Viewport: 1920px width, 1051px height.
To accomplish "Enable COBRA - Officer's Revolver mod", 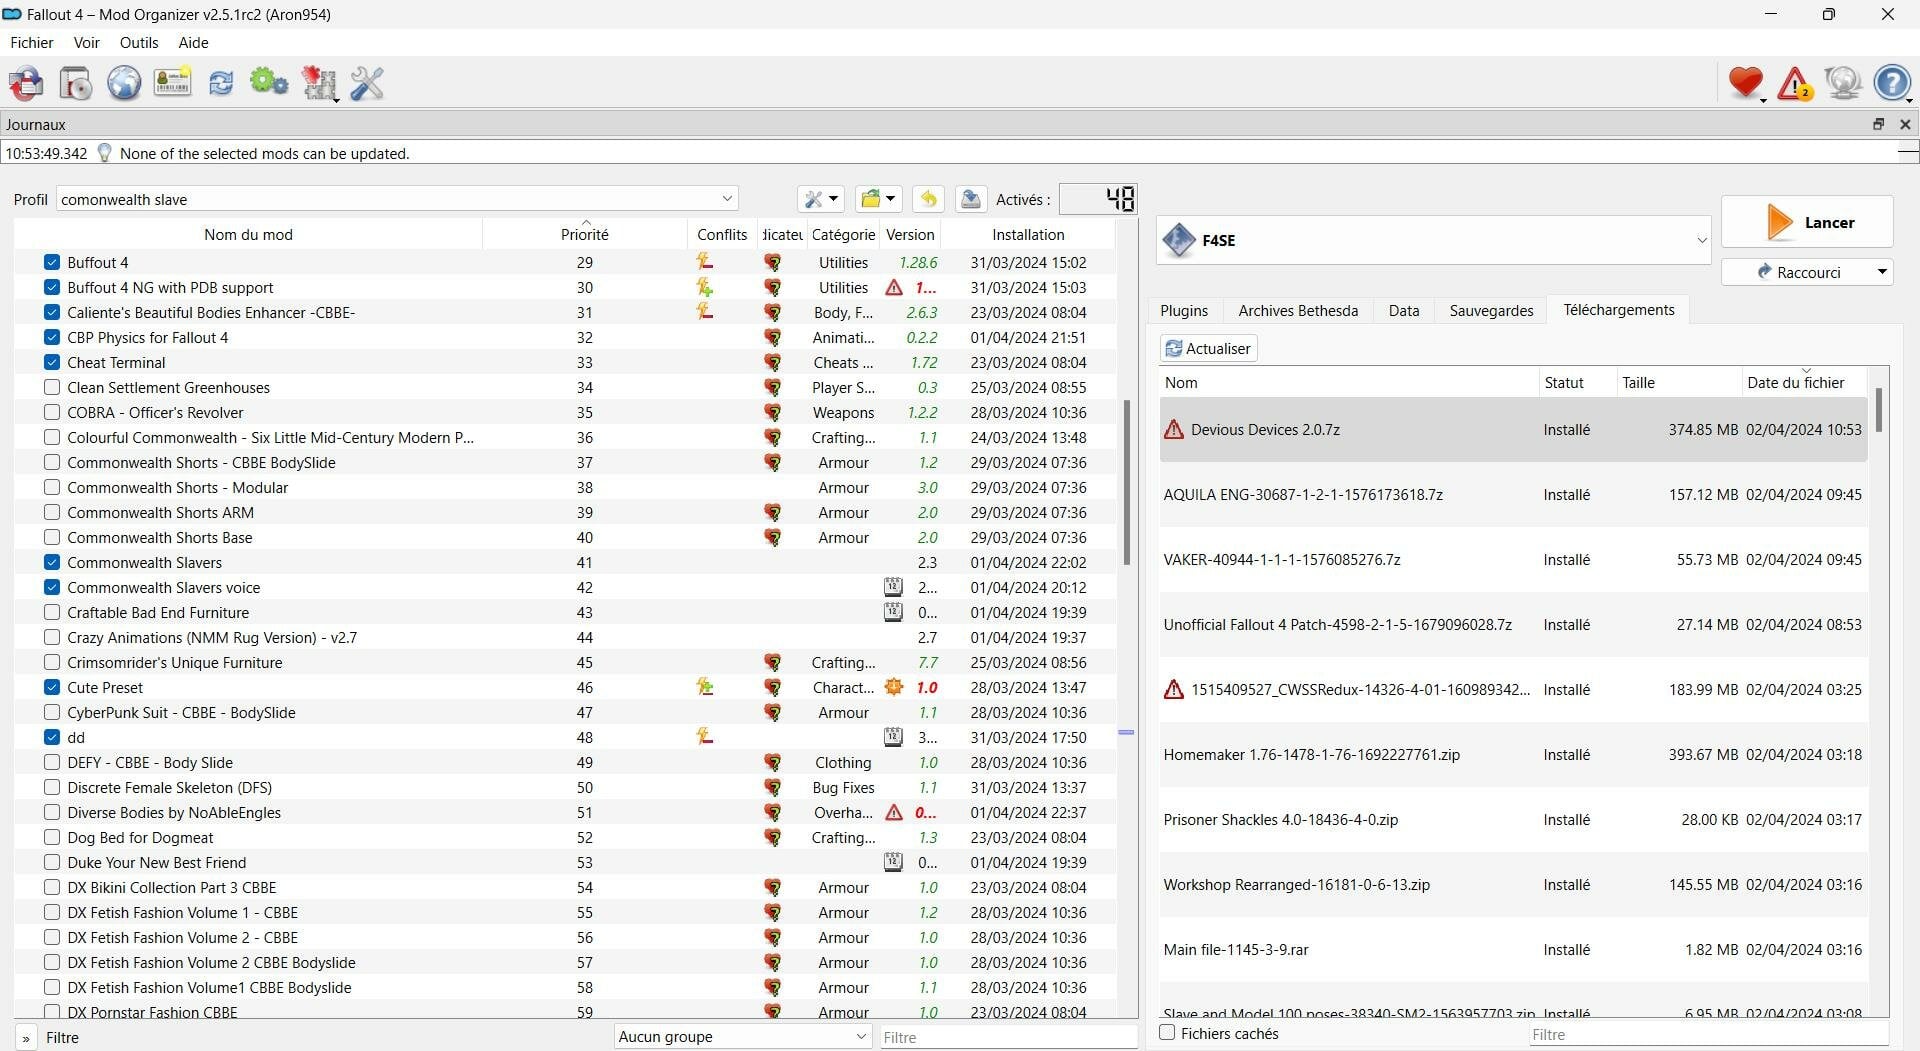I will (52, 412).
